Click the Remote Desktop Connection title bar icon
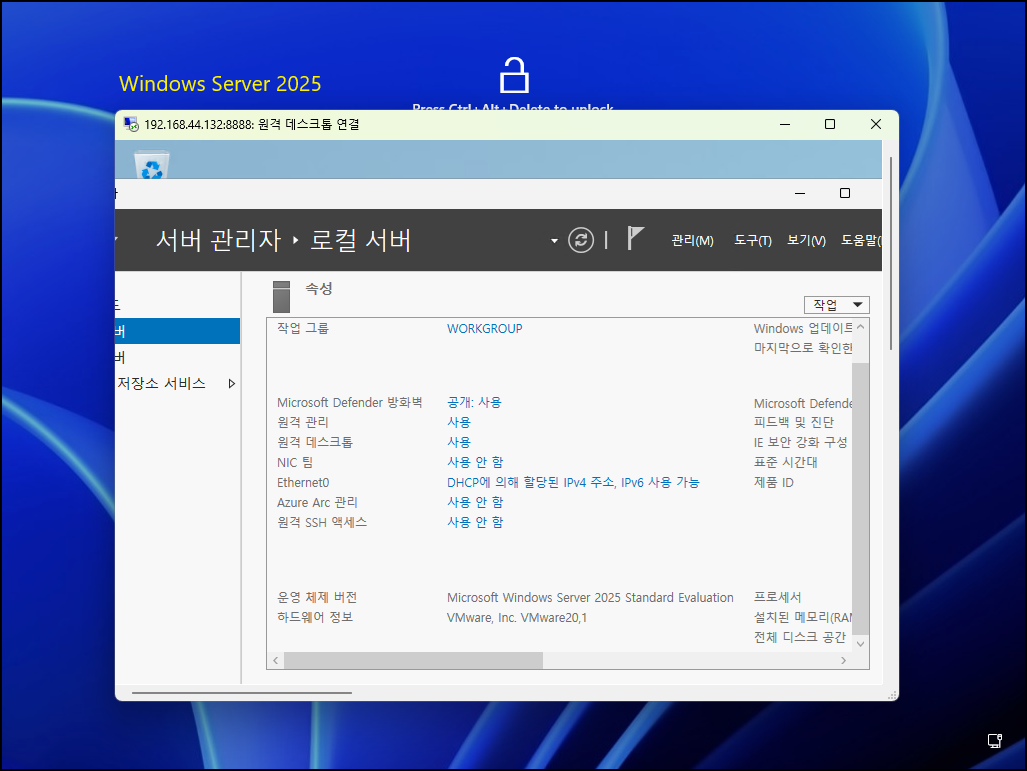The image size is (1027, 771). pos(131,124)
